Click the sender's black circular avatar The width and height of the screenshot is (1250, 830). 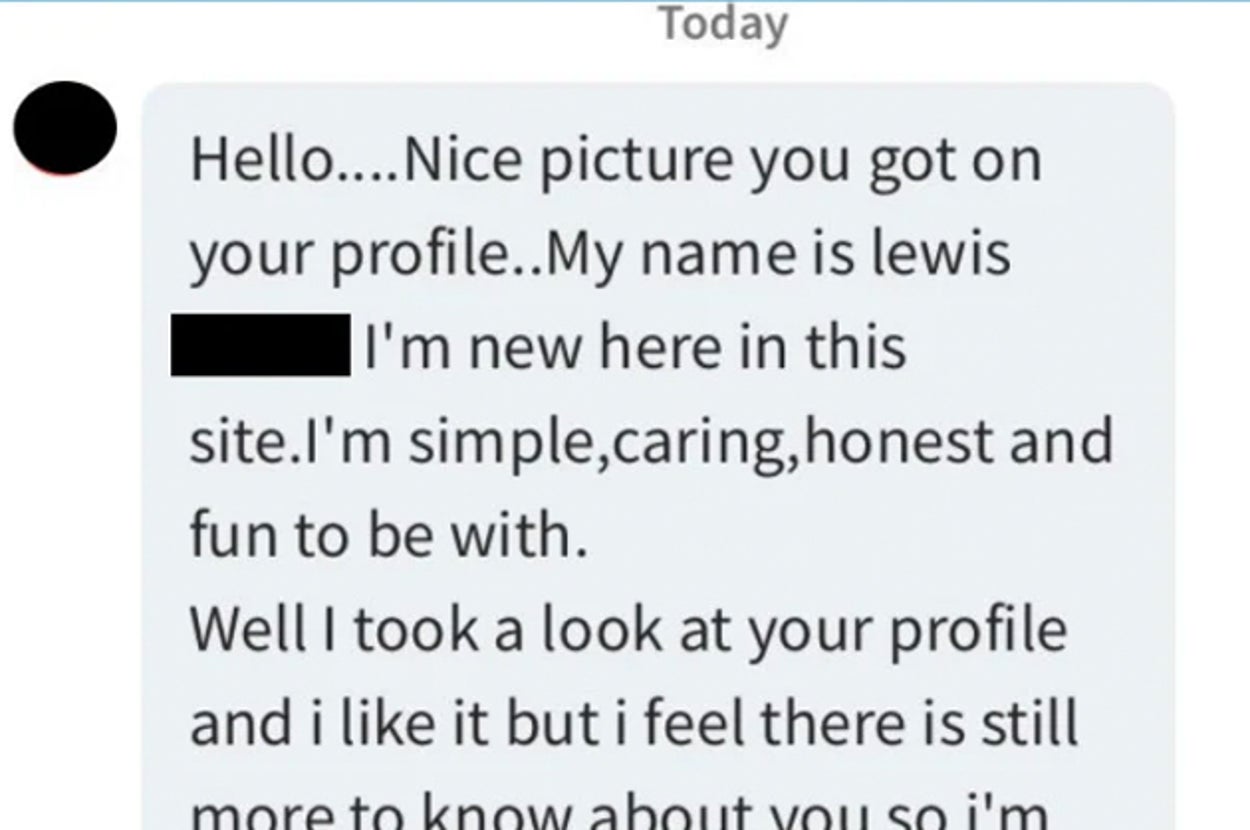tap(65, 128)
